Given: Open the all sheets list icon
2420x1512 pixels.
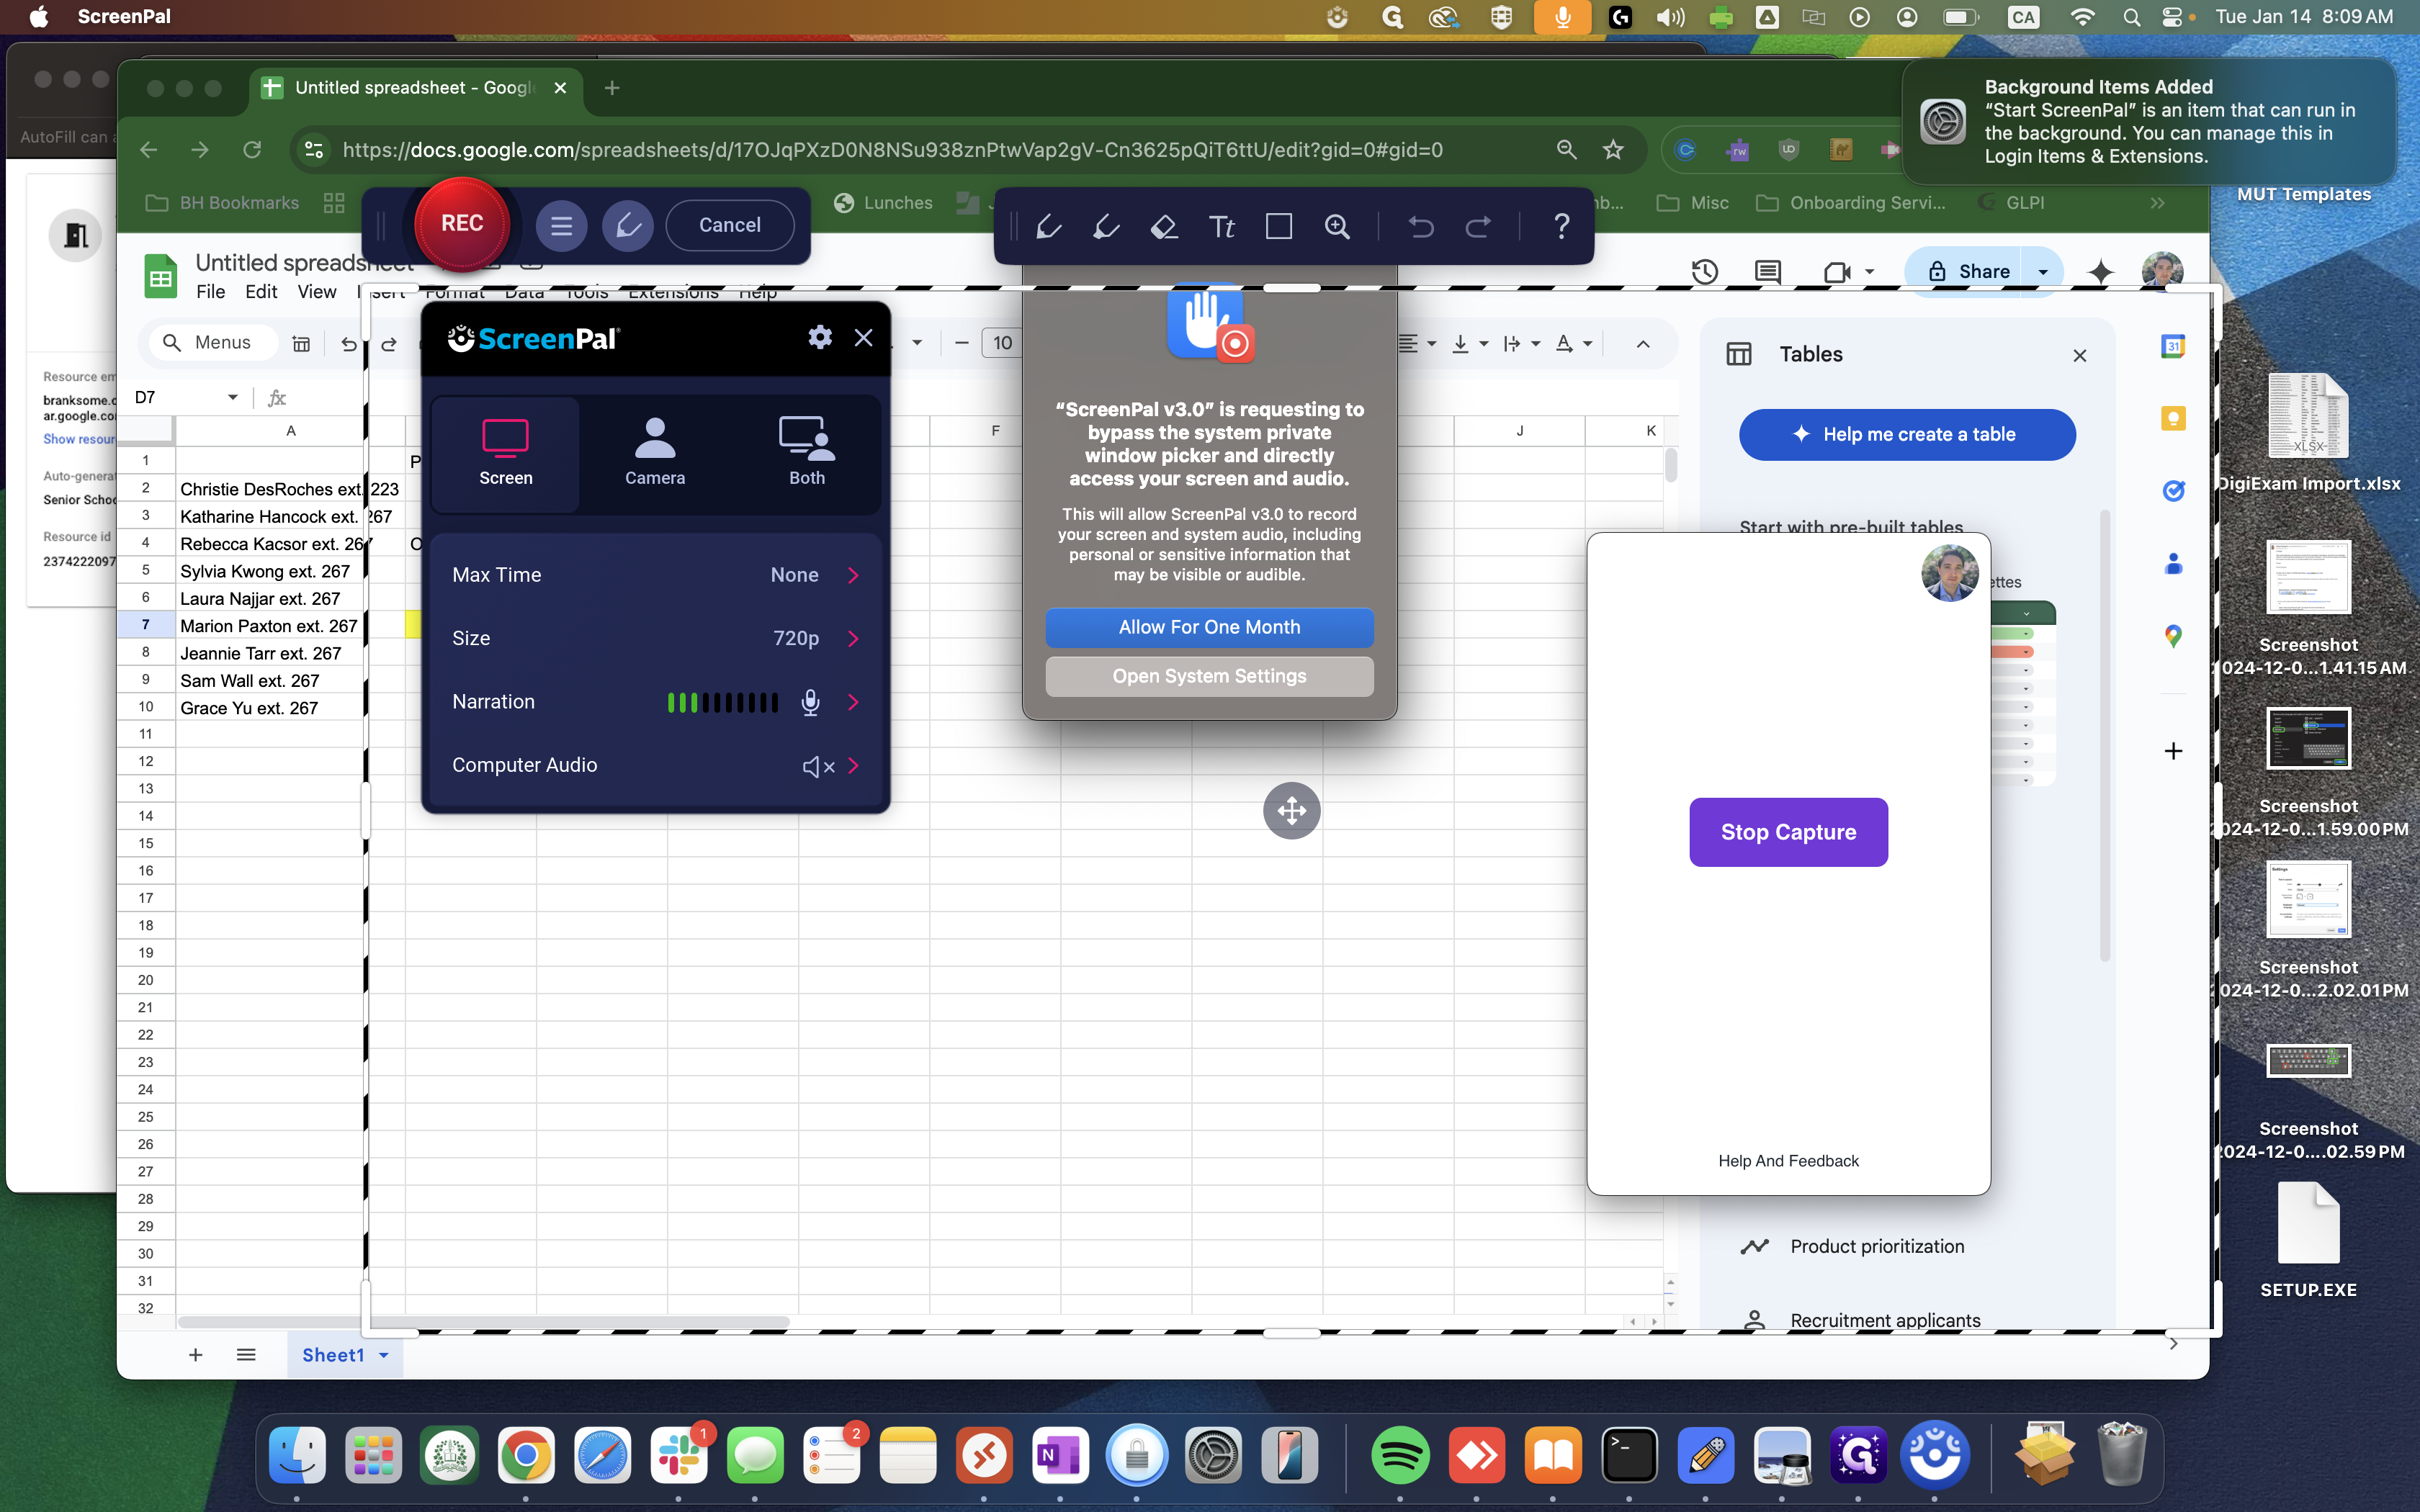Looking at the screenshot, I should point(246,1355).
